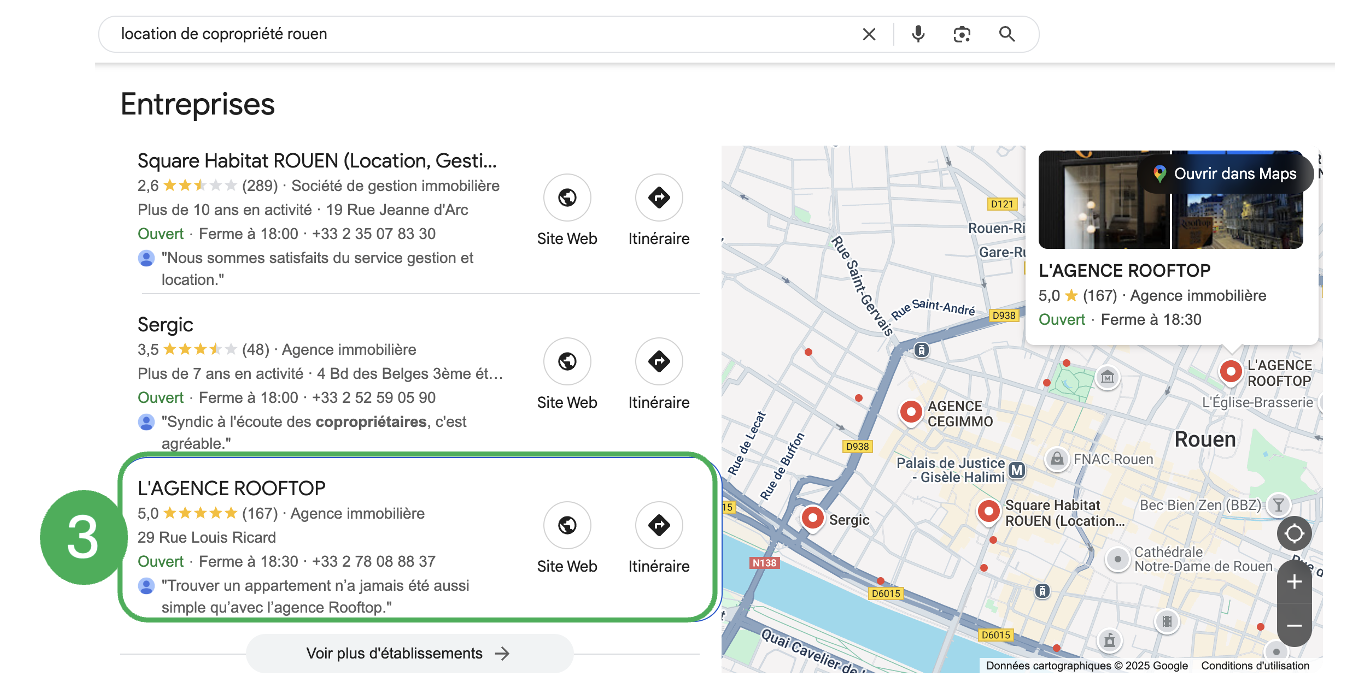This screenshot has width=1370, height=696.
Task: Get directions to L'AGENCE ROOFTOP
Action: click(659, 526)
